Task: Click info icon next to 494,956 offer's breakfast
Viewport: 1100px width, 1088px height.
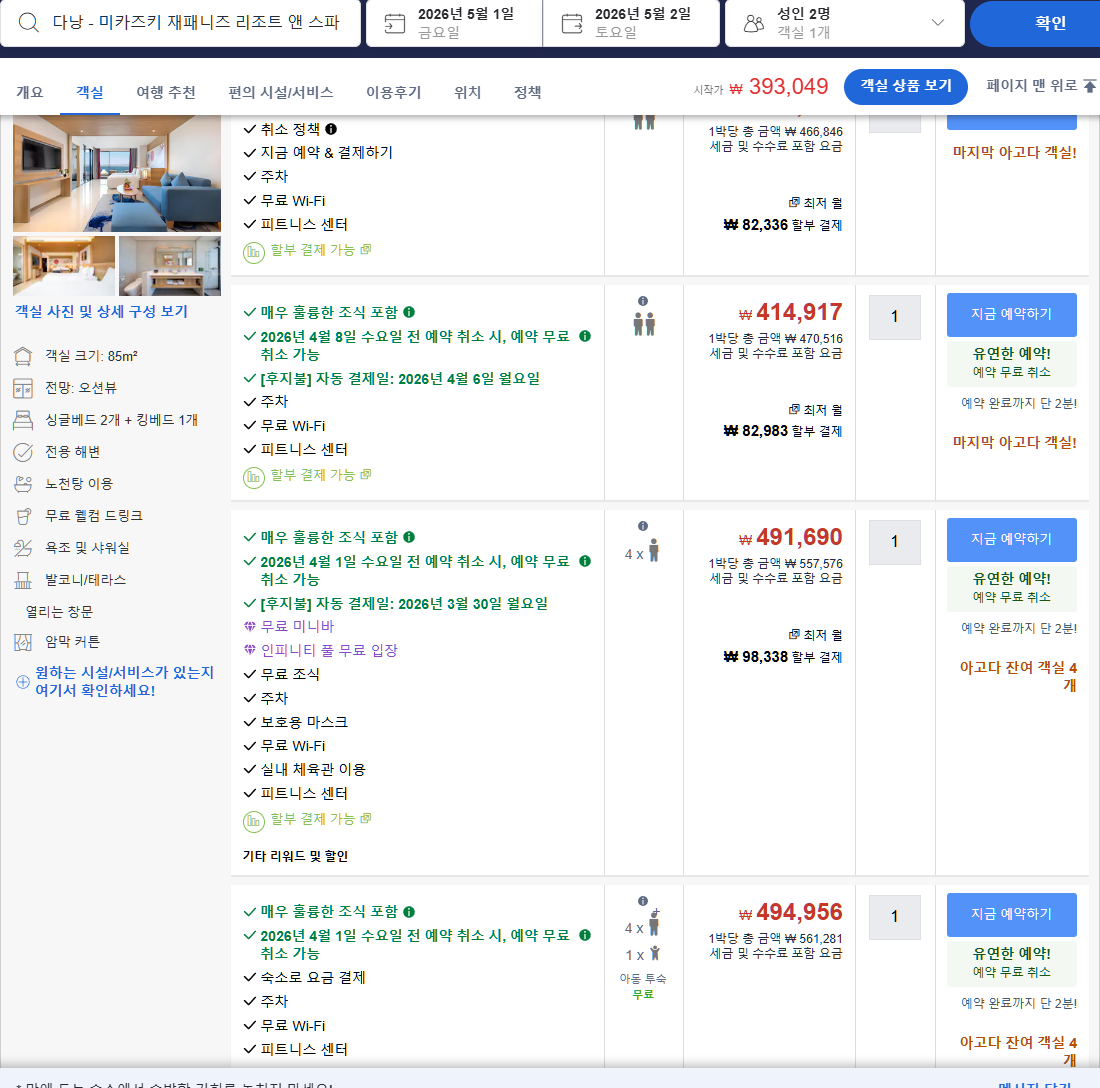Action: coord(409,912)
